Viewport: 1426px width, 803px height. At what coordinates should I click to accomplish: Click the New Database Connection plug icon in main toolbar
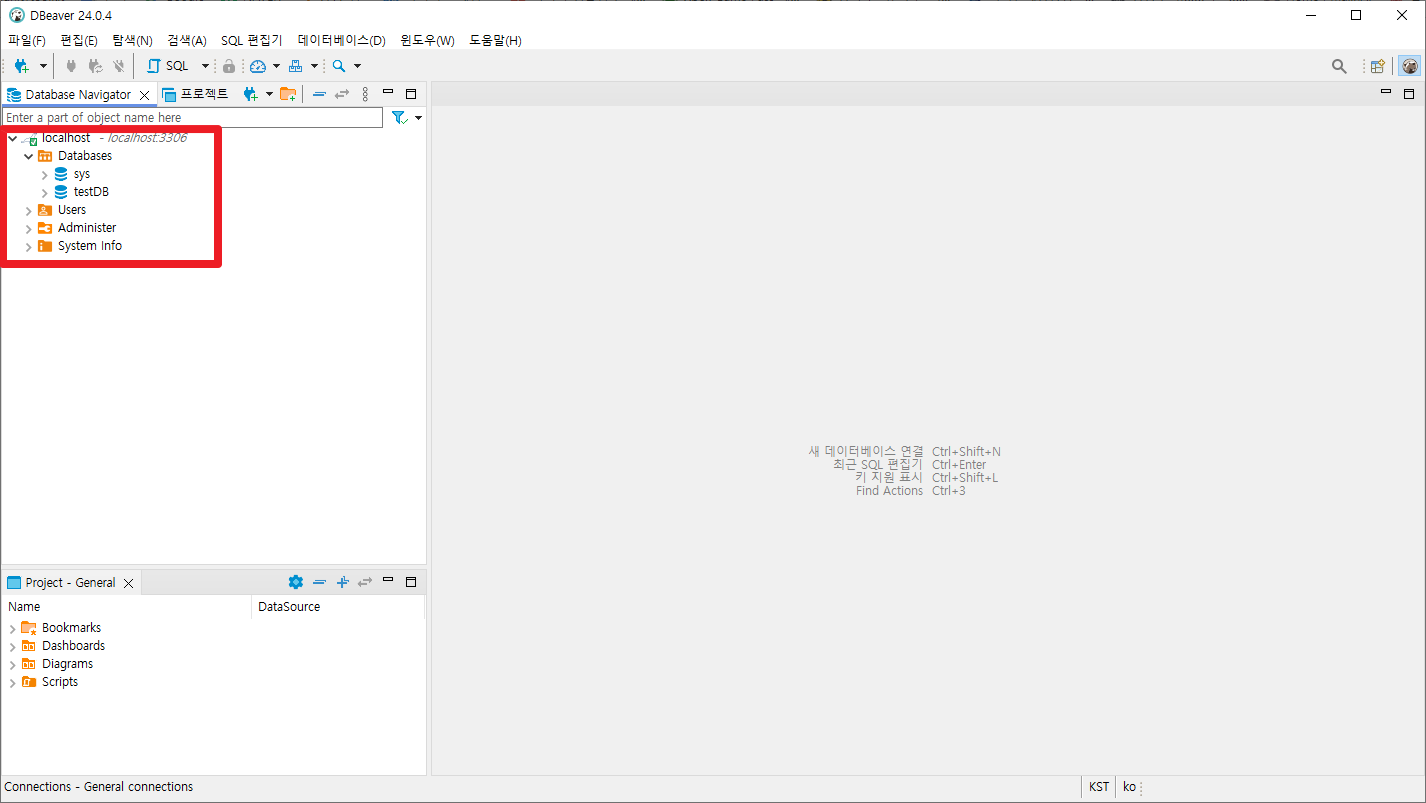click(22, 66)
